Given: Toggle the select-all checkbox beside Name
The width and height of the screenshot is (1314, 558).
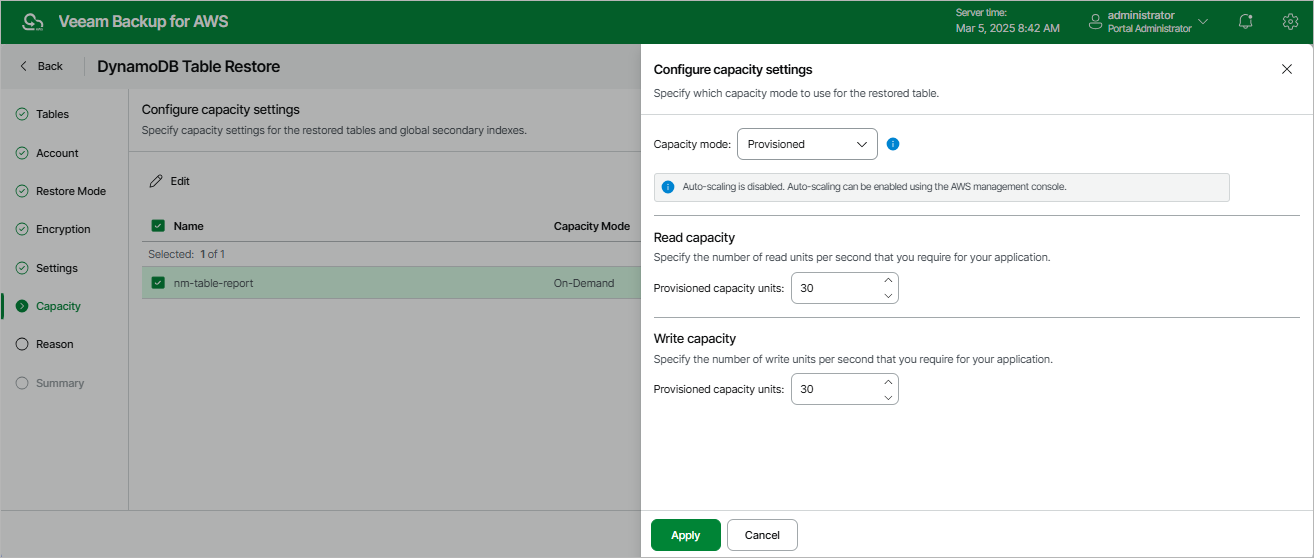Looking at the screenshot, I should click(x=158, y=226).
